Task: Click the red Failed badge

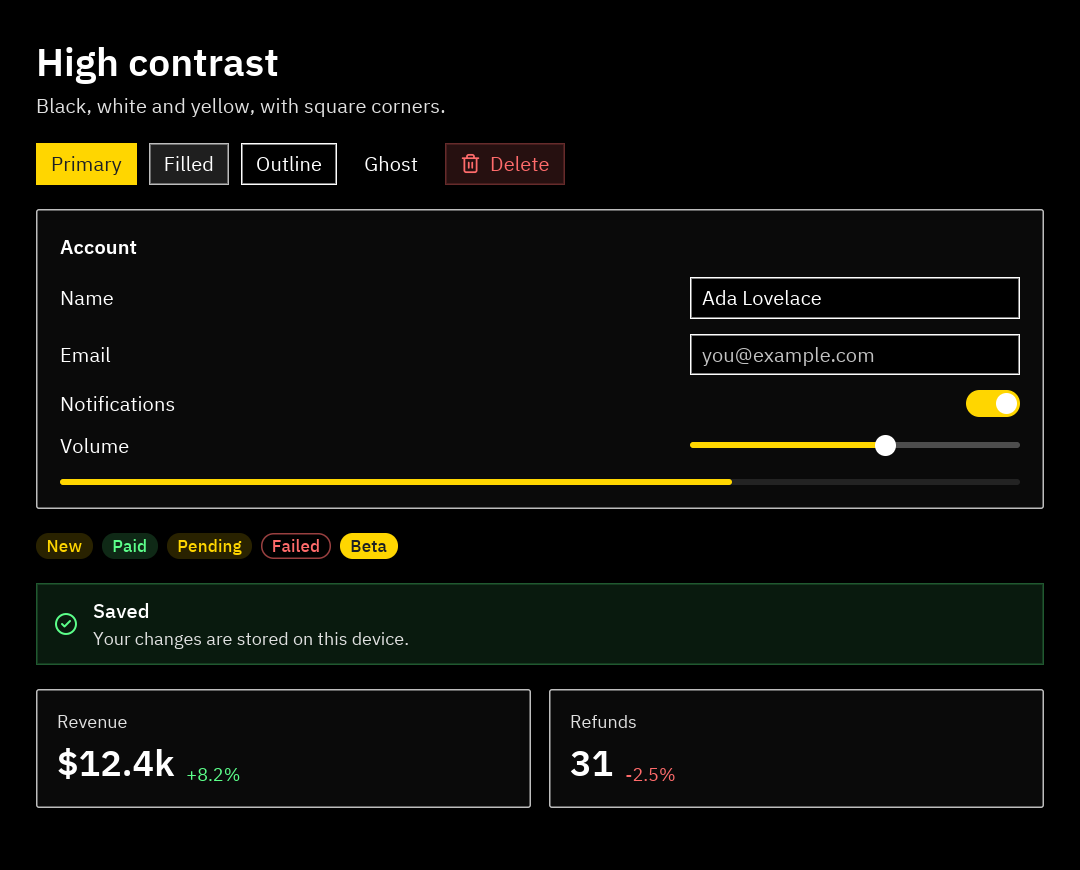Action: (x=295, y=546)
